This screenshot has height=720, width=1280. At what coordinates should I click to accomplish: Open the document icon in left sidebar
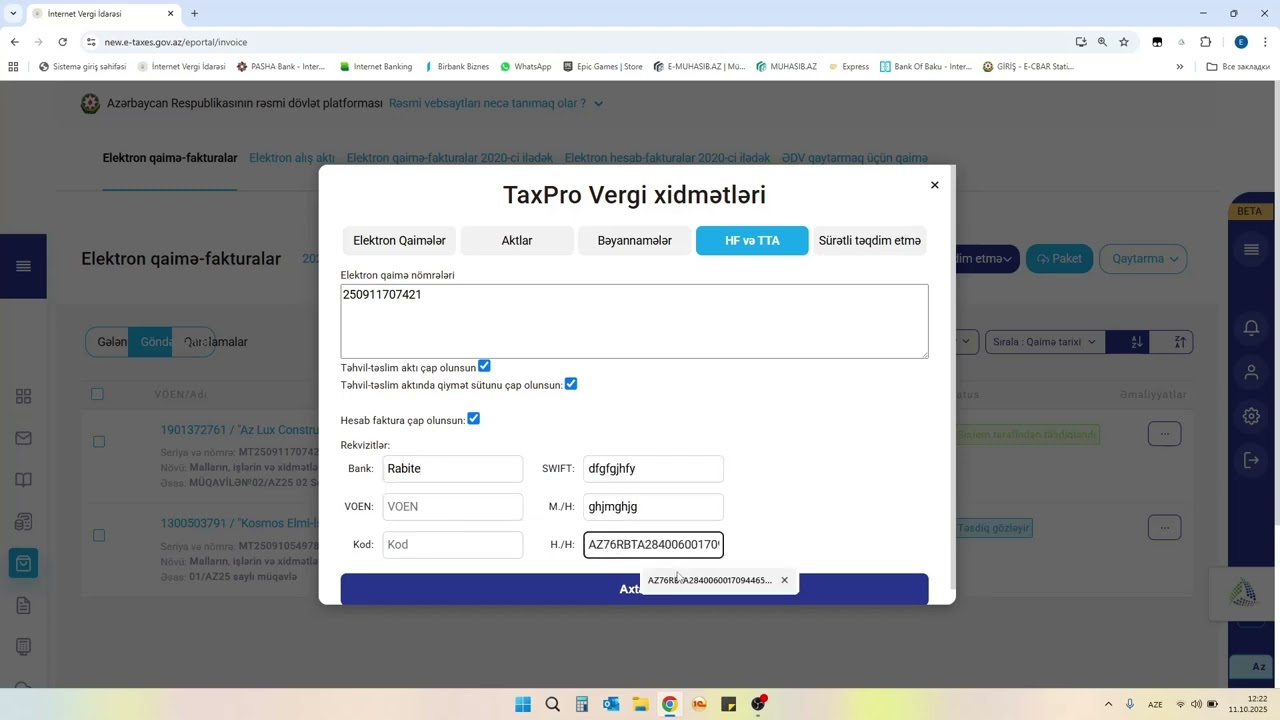(x=23, y=605)
